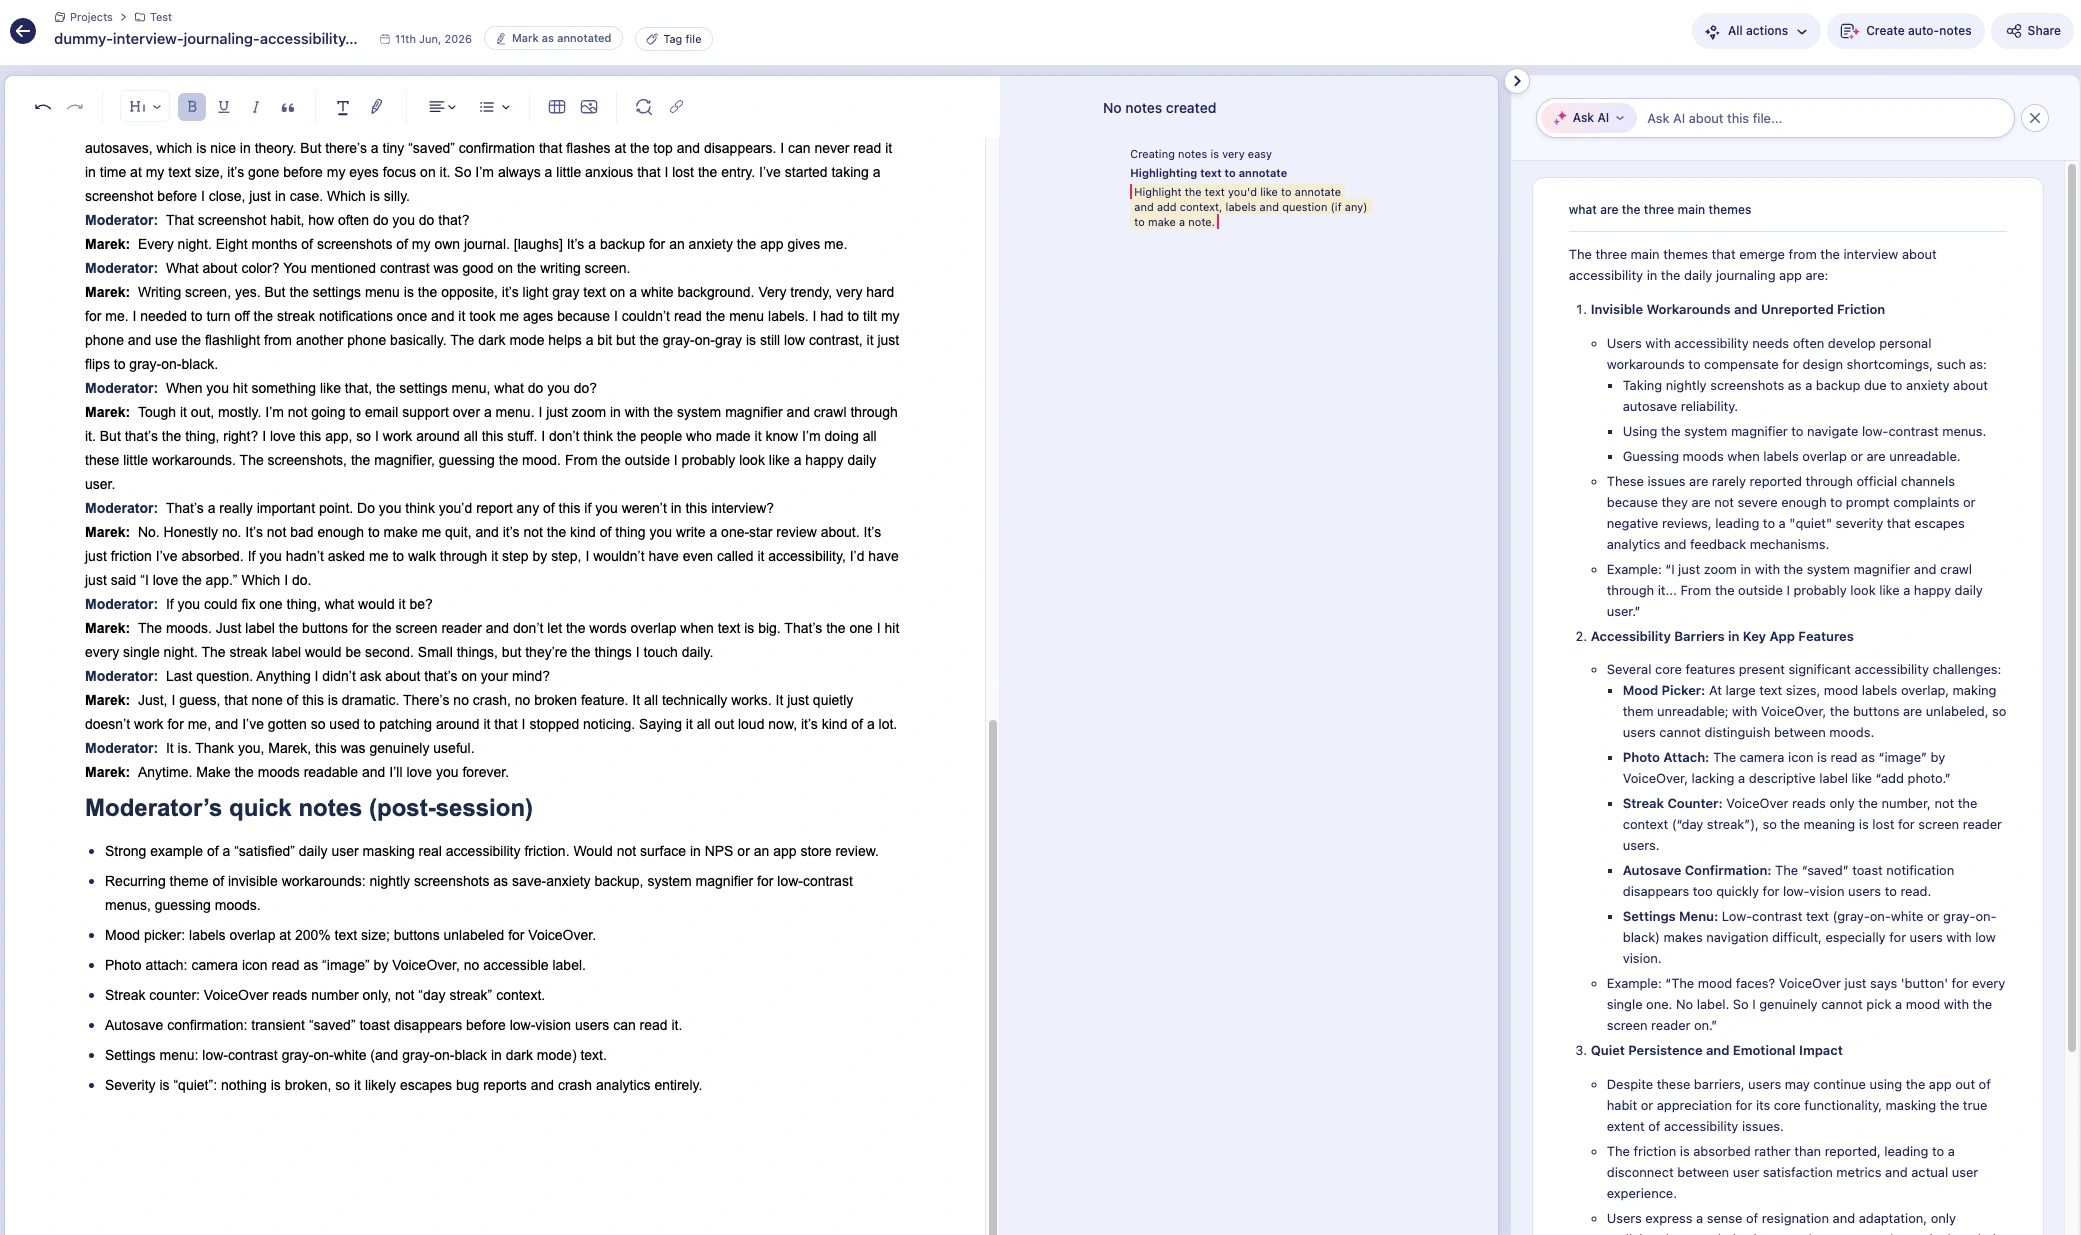This screenshot has width=2081, height=1235.
Task: Click the Share button
Action: 2033,31
